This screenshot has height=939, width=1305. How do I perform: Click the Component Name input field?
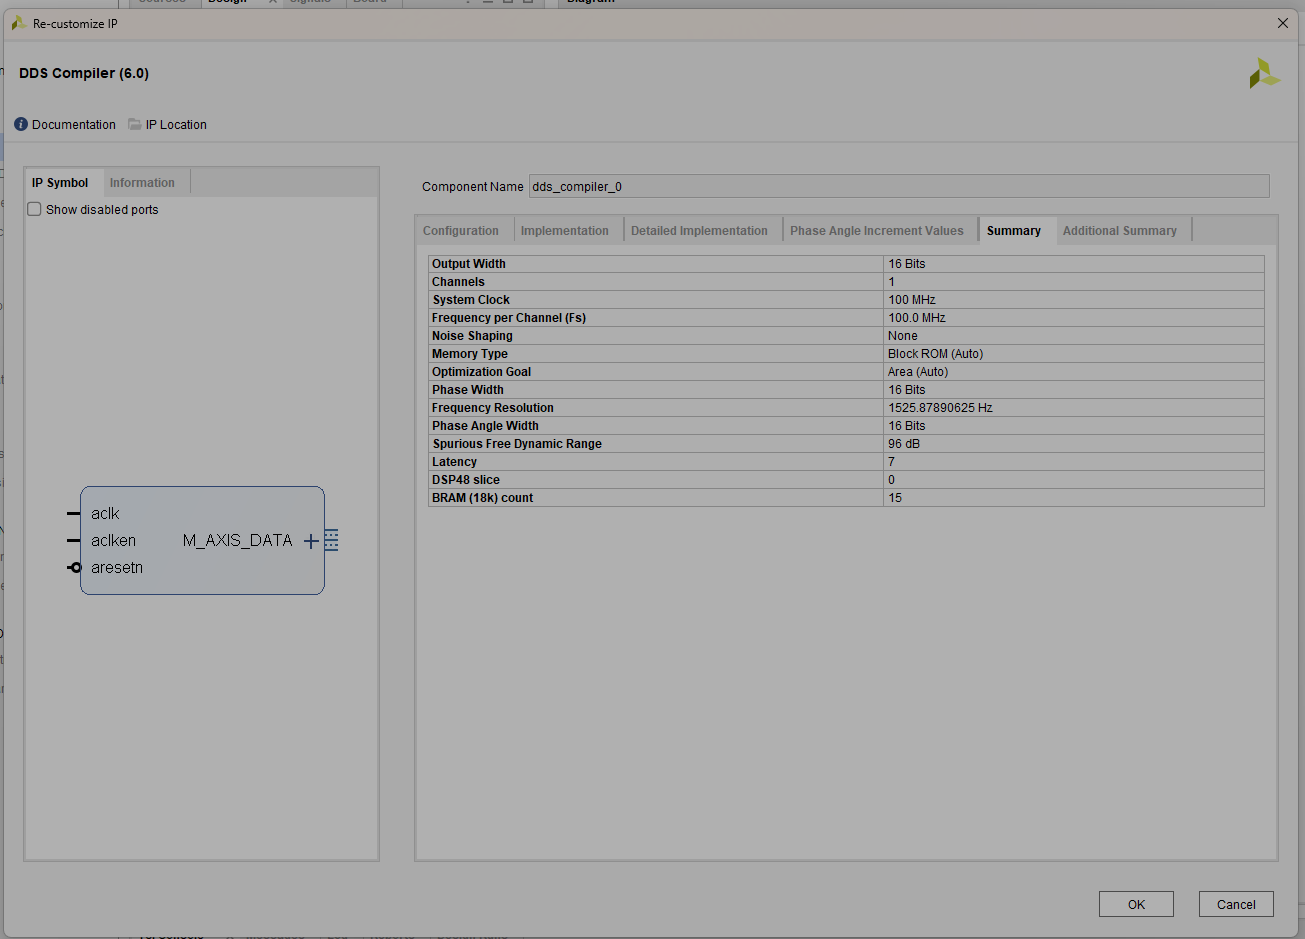[899, 187]
